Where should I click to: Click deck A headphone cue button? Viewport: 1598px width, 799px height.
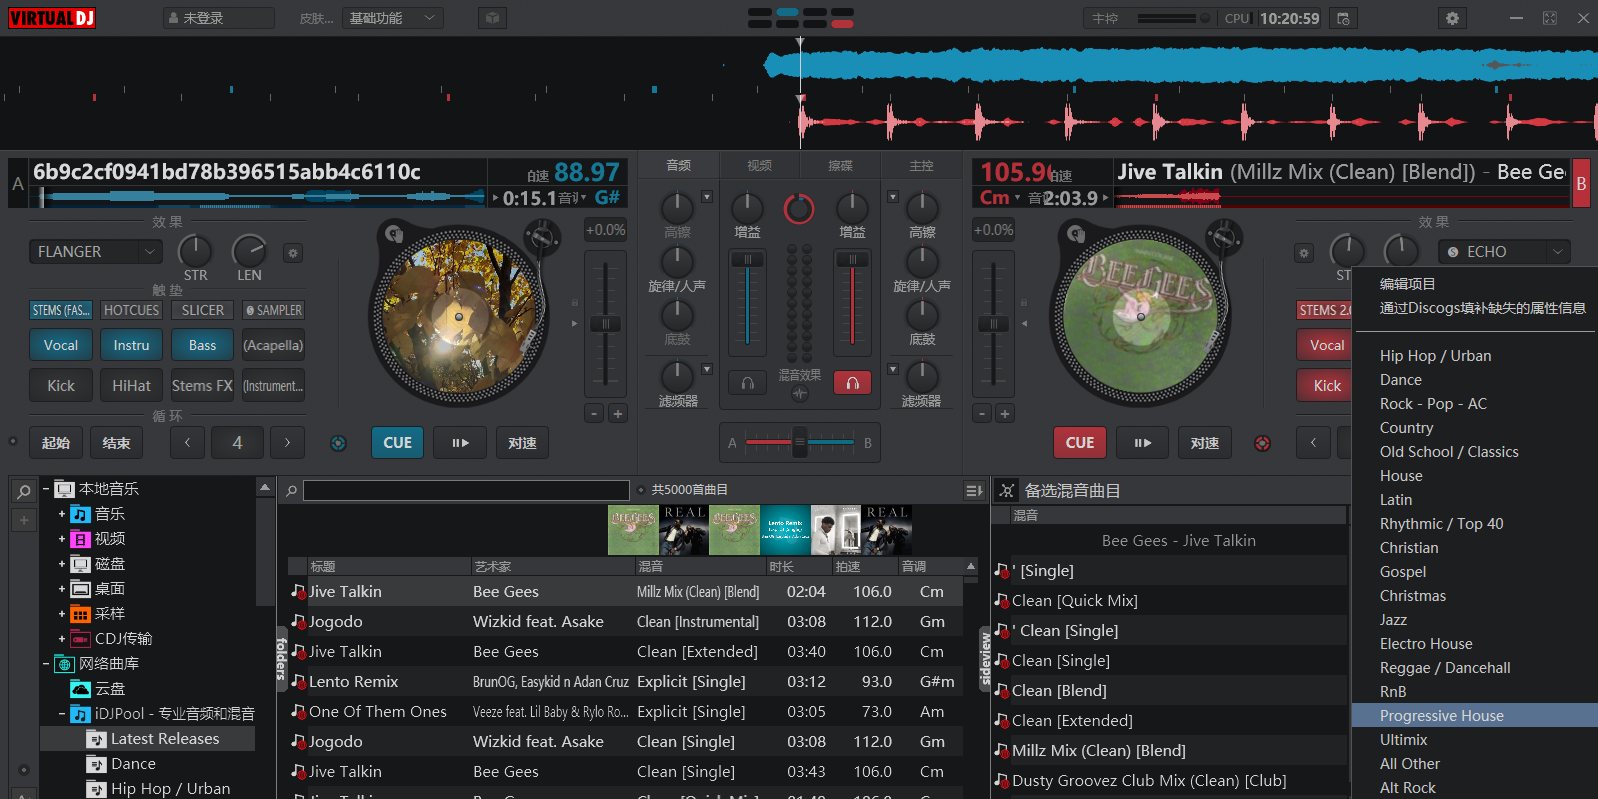tap(747, 383)
